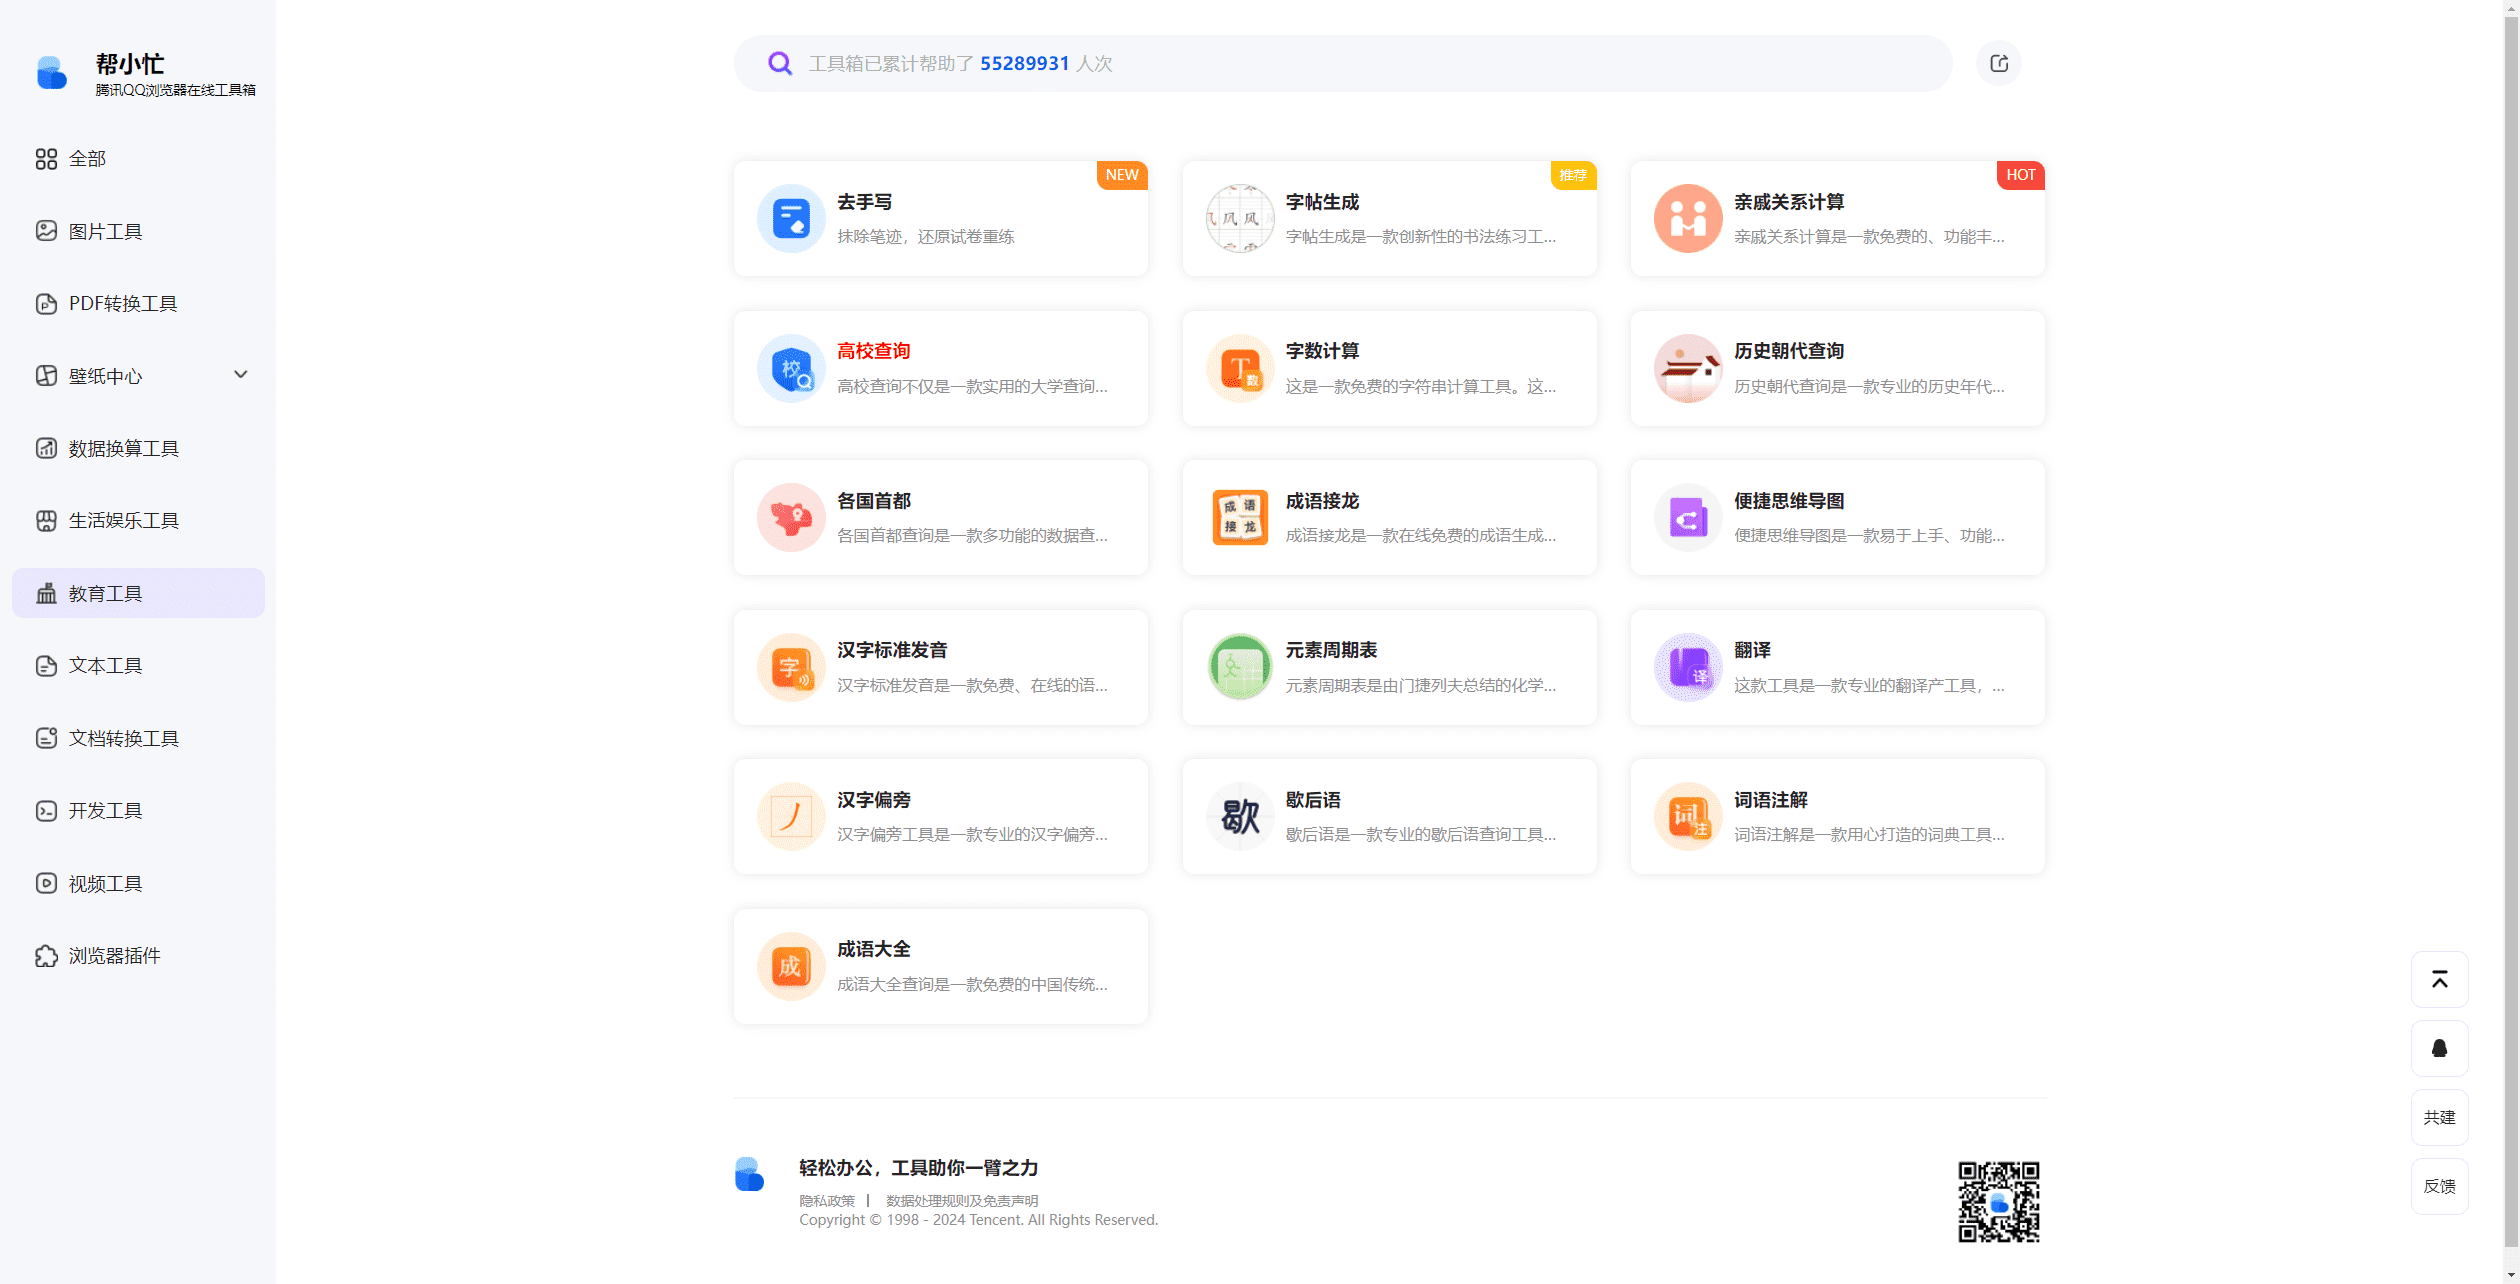Expand the 壁纸中心 sidebar section
Screen dimensions: 2520x1284
241,375
